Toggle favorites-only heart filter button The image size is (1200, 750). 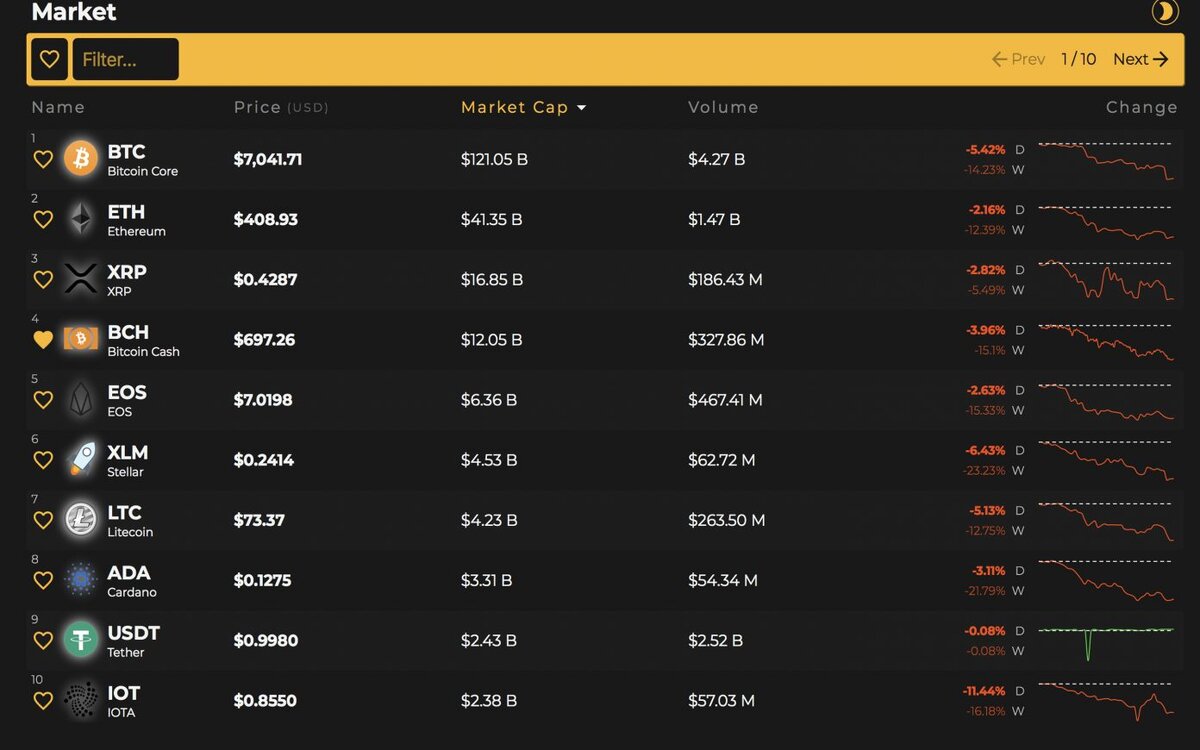point(49,59)
